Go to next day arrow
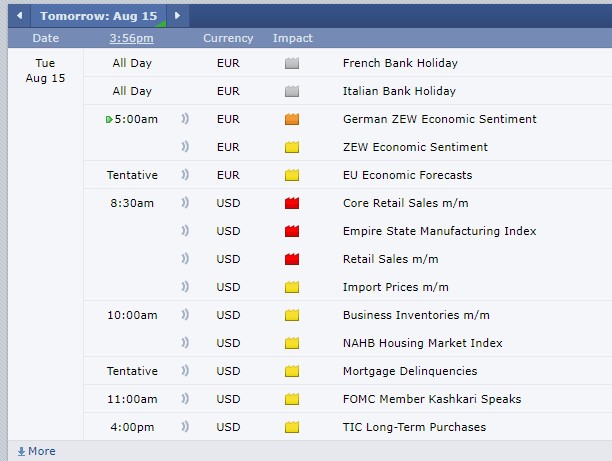This screenshot has height=461, width=612. pyautogui.click(x=177, y=15)
